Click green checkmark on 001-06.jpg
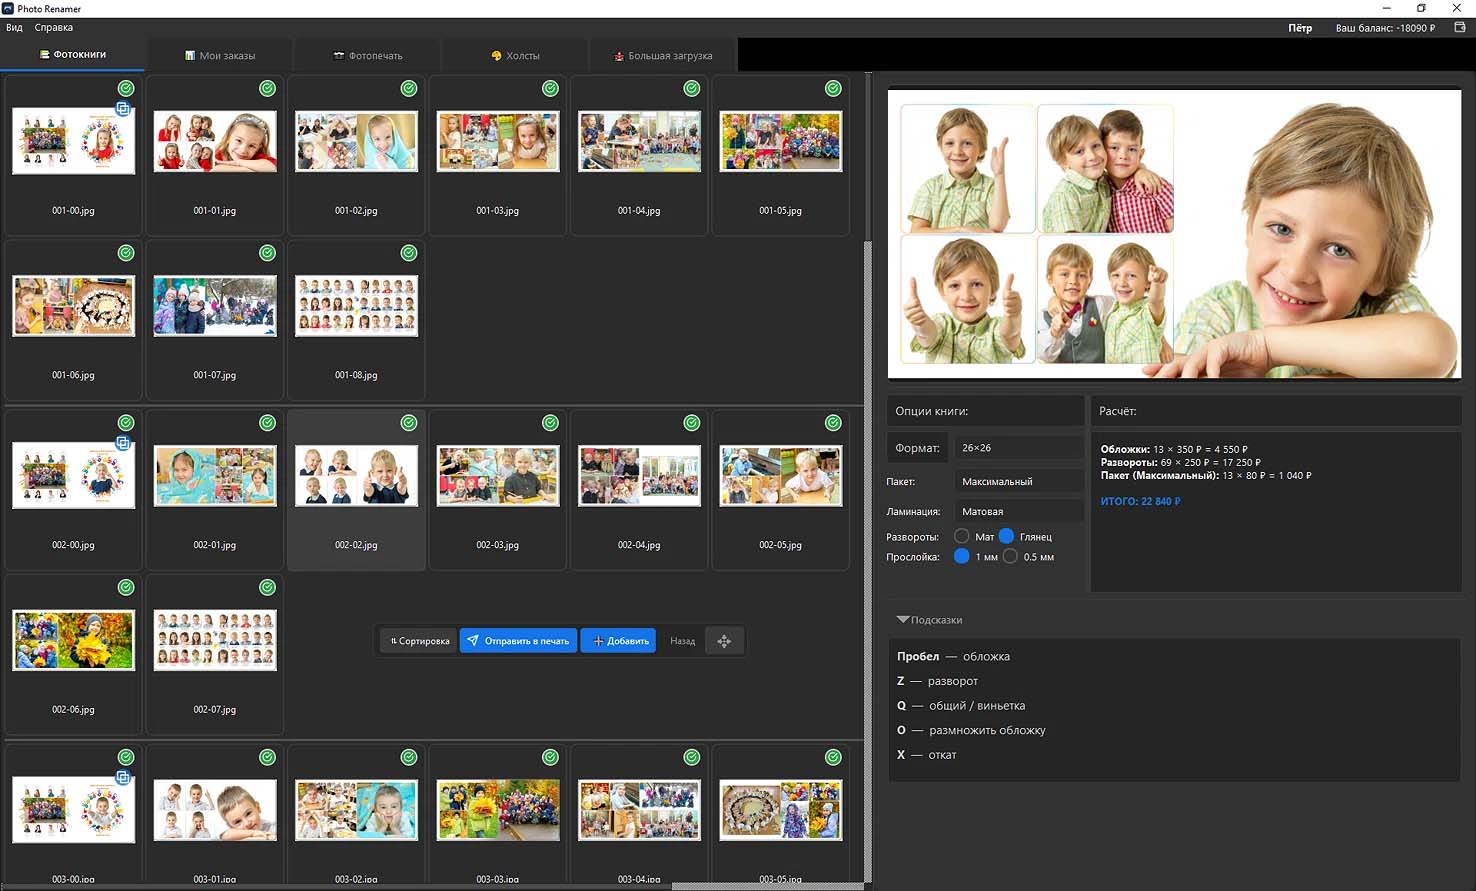The image size is (1476, 891). [126, 253]
